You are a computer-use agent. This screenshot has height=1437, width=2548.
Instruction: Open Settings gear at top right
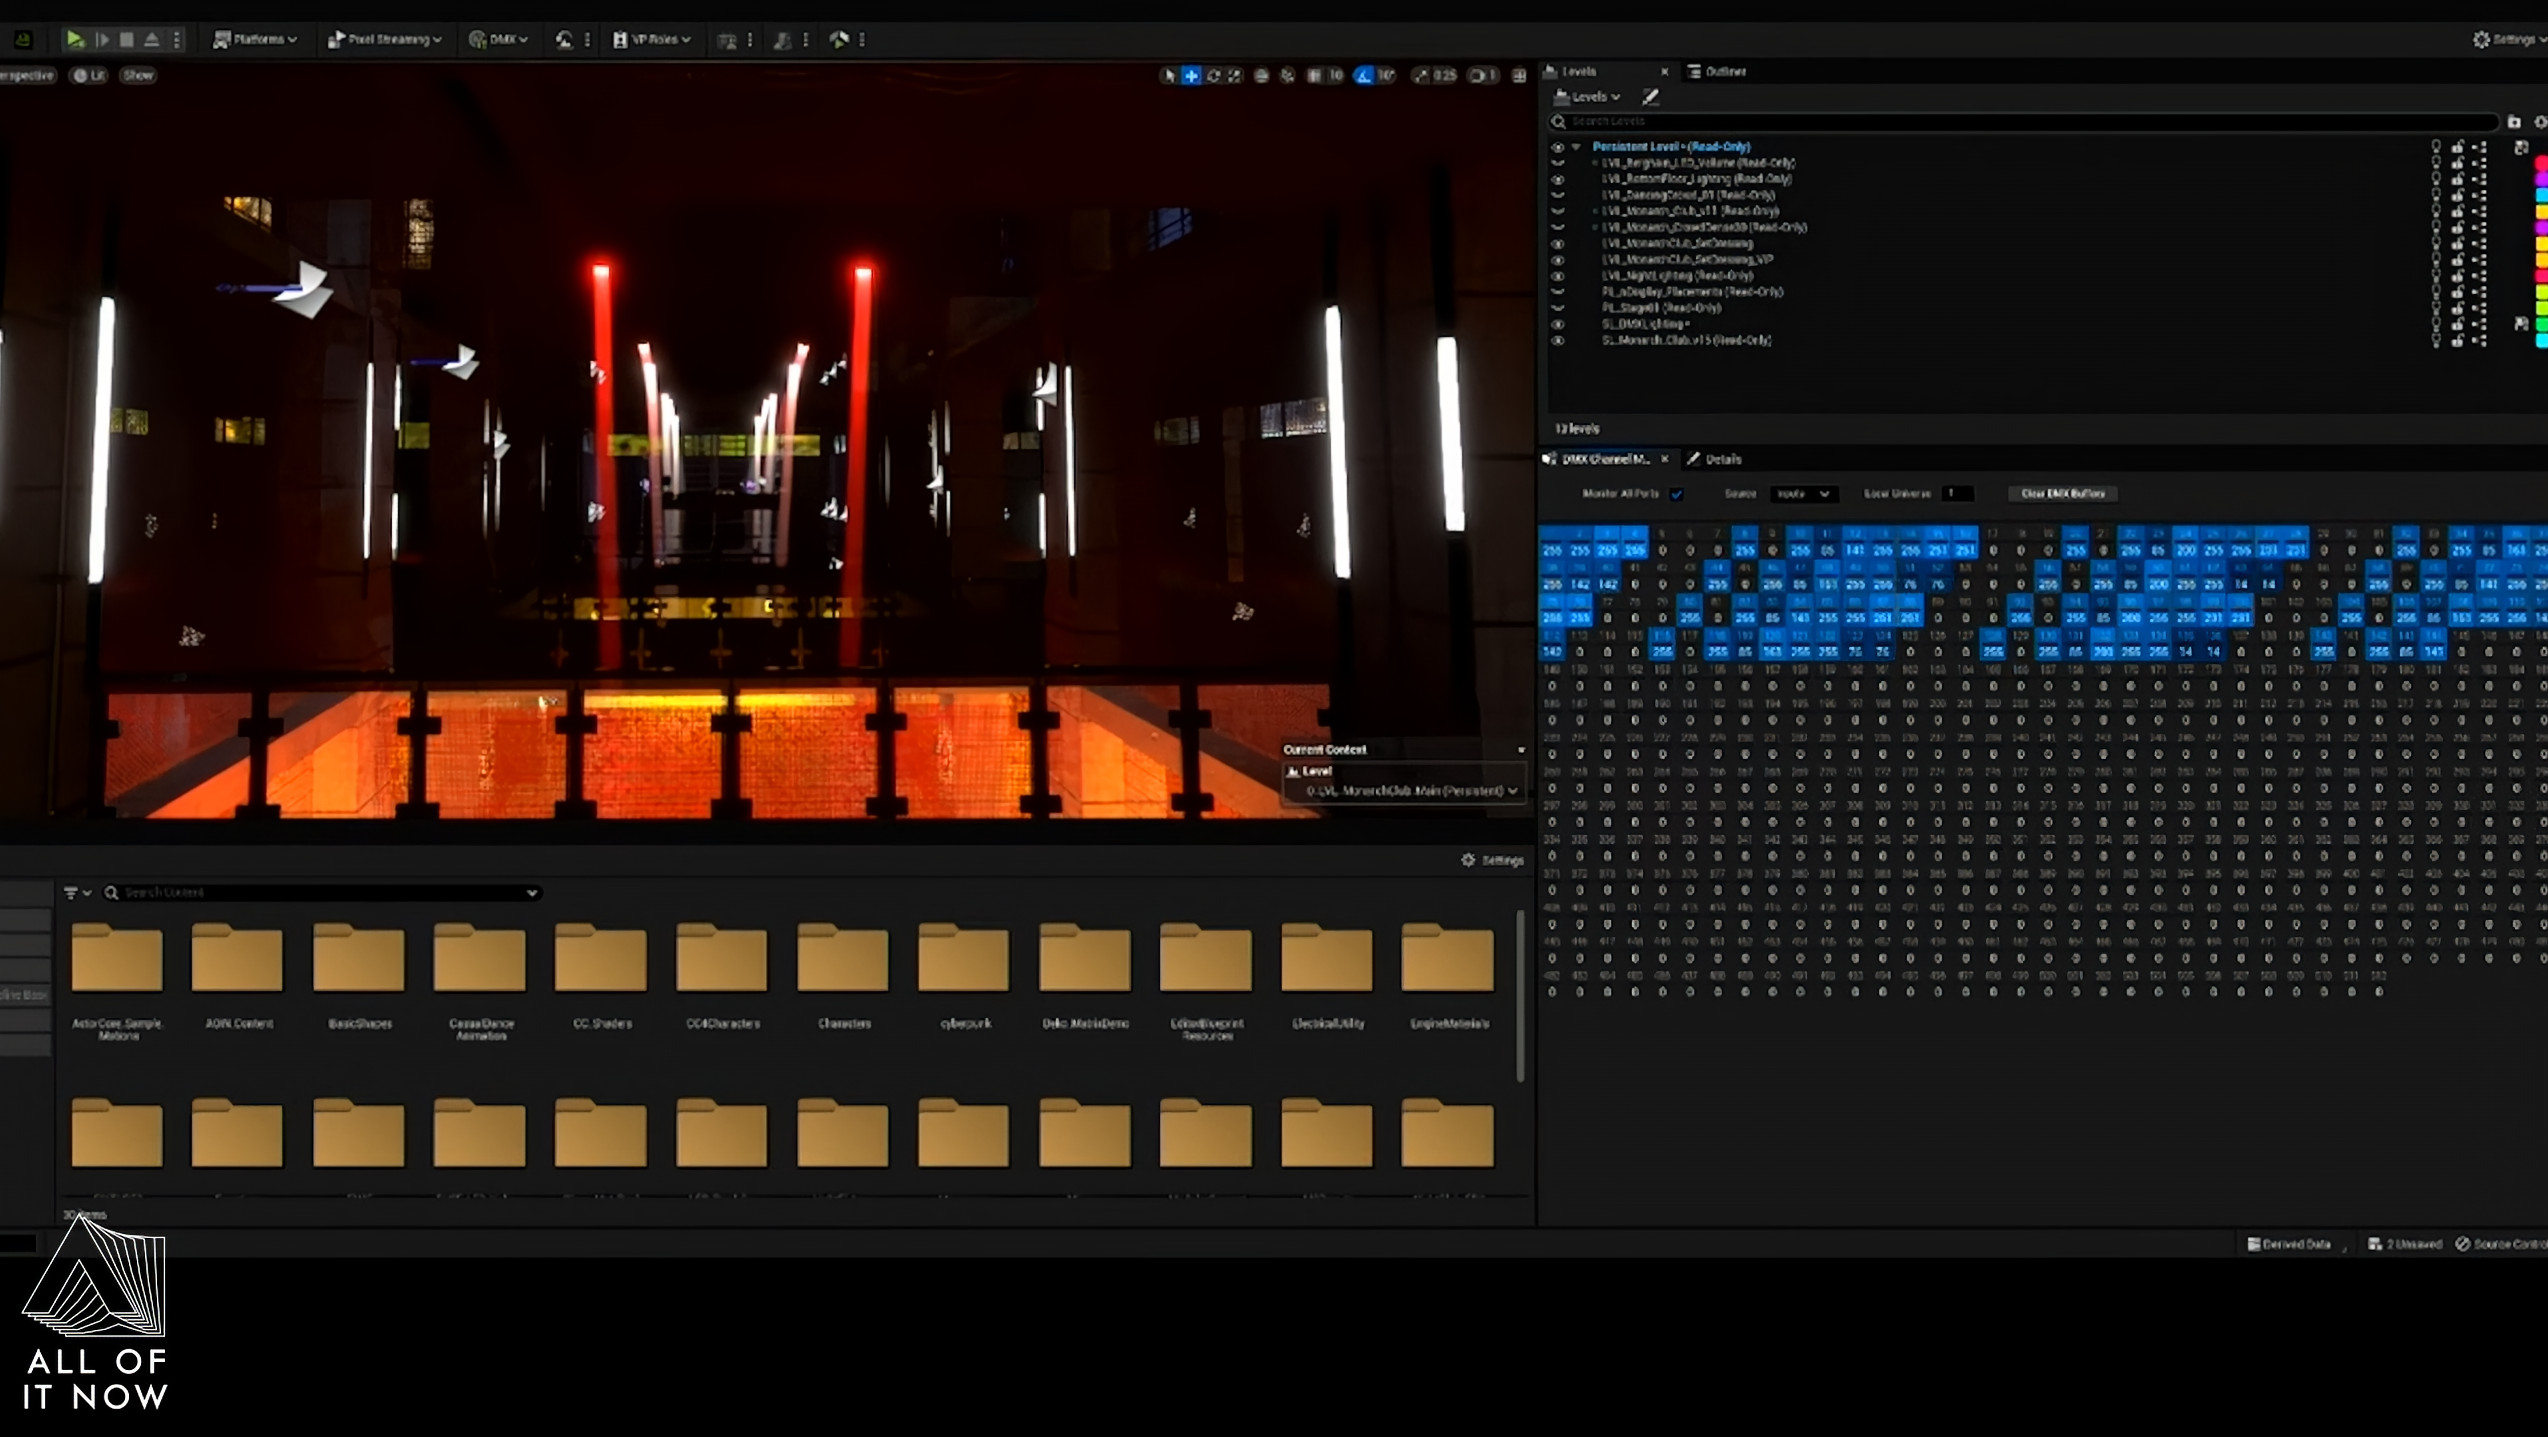point(2508,39)
